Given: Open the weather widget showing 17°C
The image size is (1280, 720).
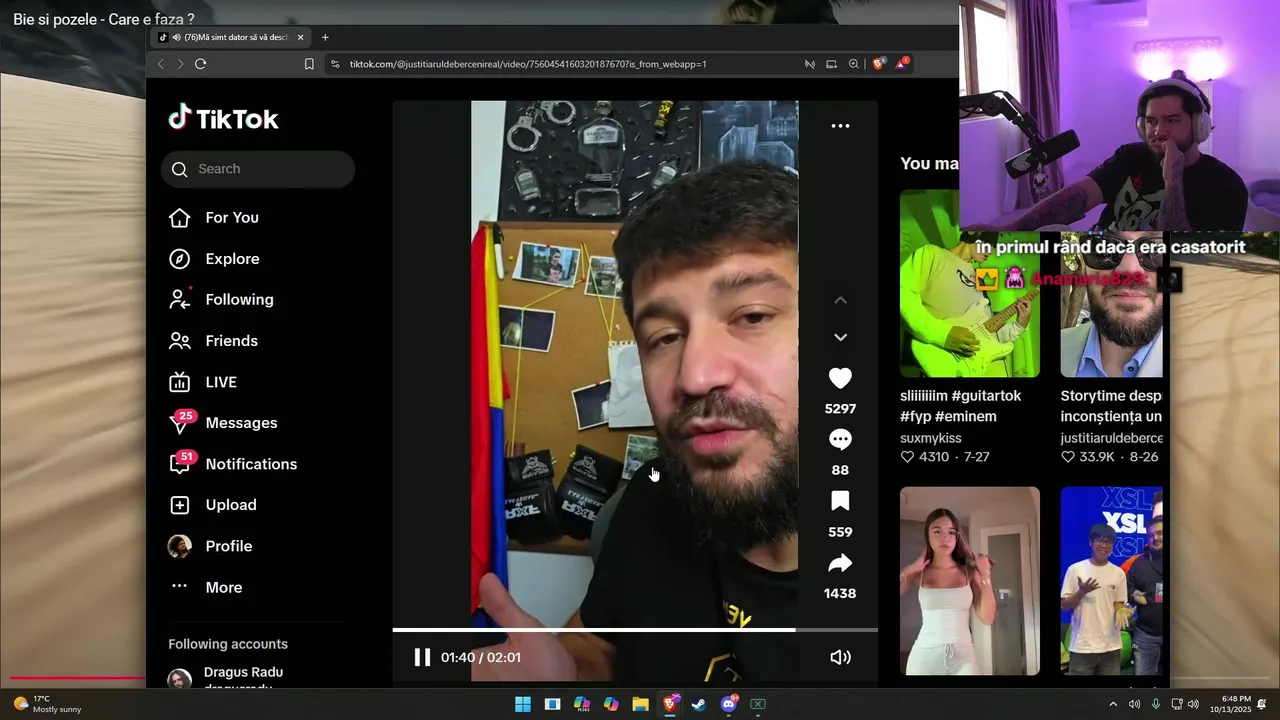Looking at the screenshot, I should (x=47, y=704).
